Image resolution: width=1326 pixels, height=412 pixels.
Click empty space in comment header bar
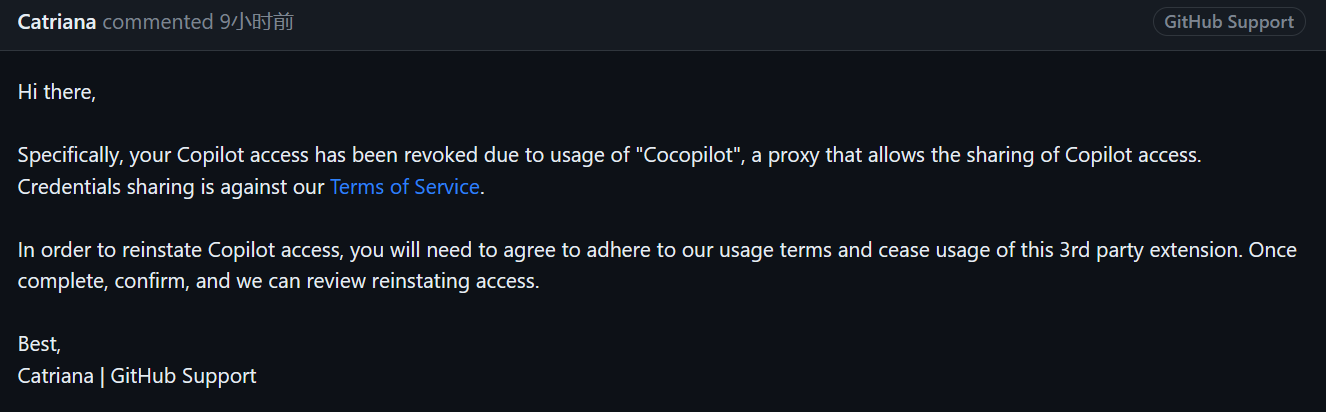point(720,22)
